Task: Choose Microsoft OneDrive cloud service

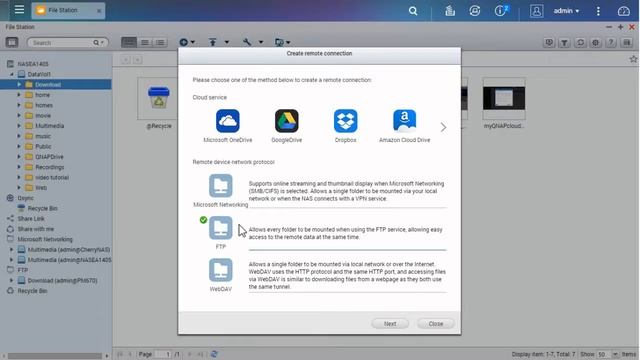Action: (228, 121)
